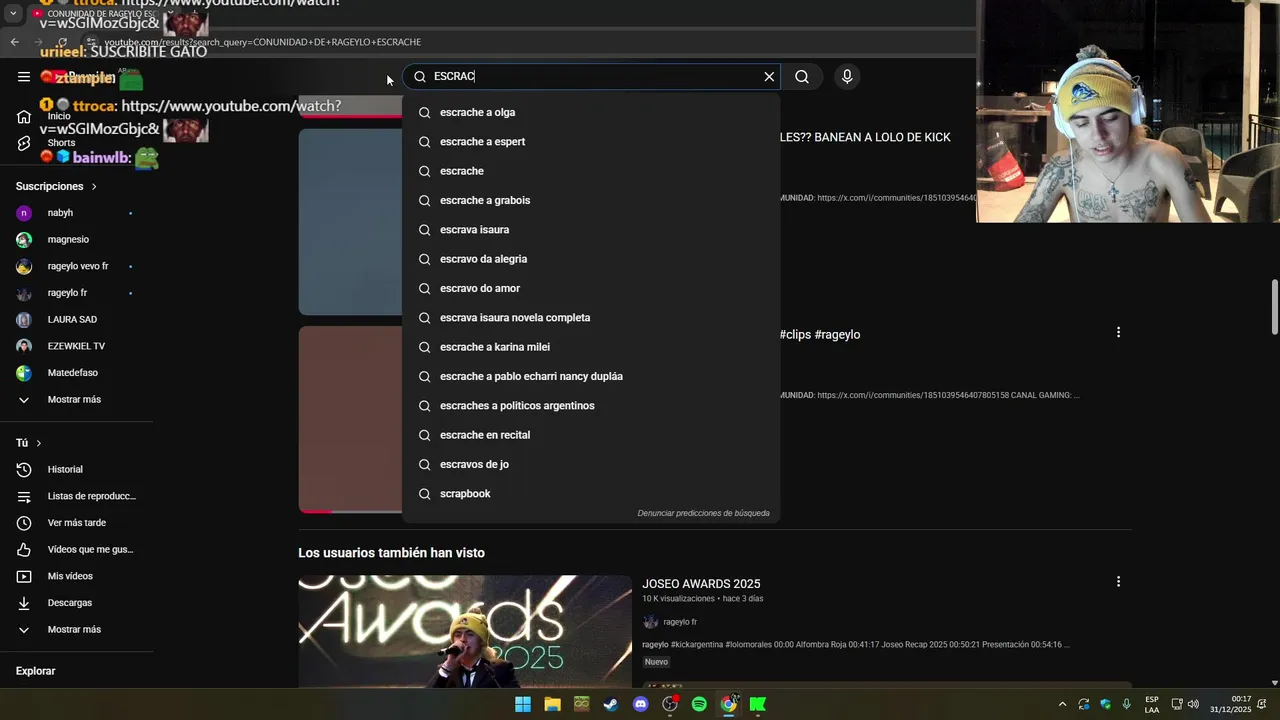Open the browser tab list dropdown

(x=13, y=14)
